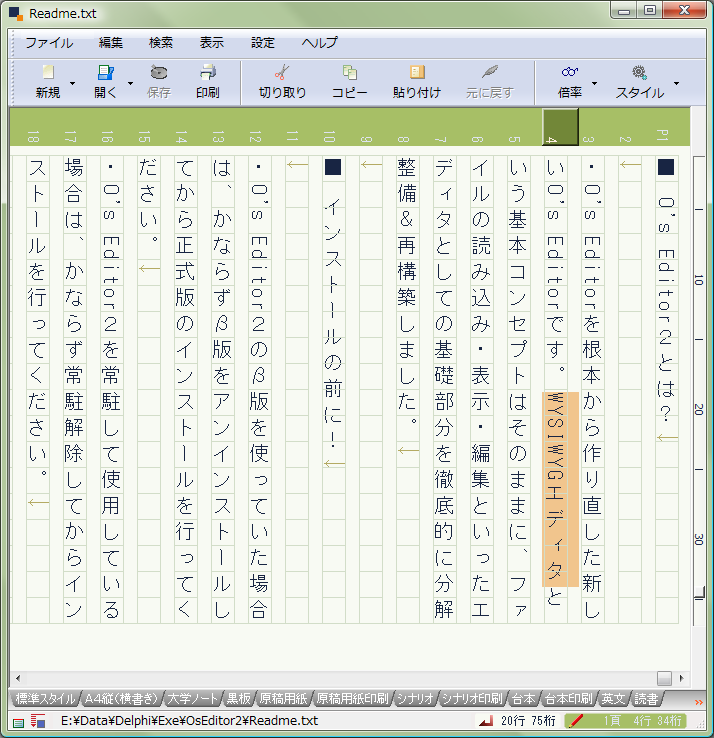
Task: Click the highlighted WYSIWYGエディタ selection
Action: pyautogui.click(x=560, y=489)
